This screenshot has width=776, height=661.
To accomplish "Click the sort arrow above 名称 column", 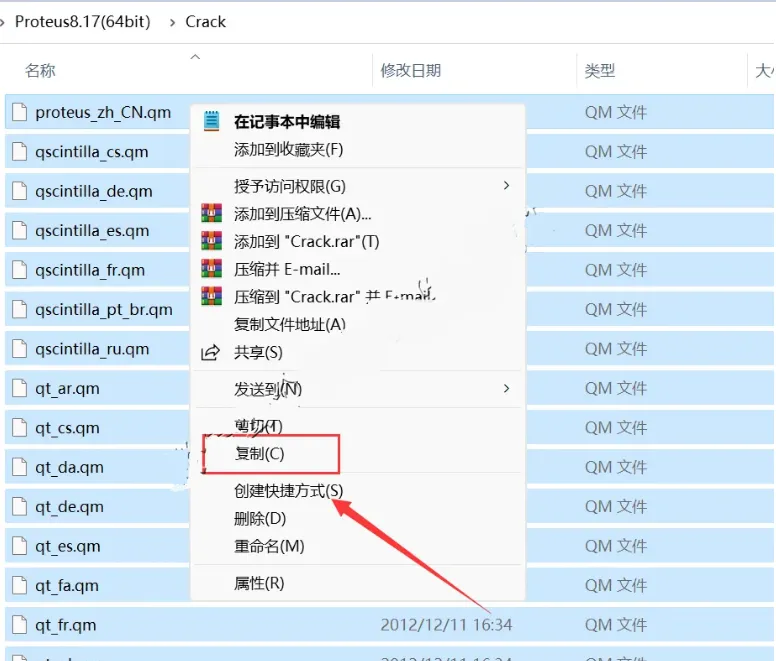I will point(195,57).
